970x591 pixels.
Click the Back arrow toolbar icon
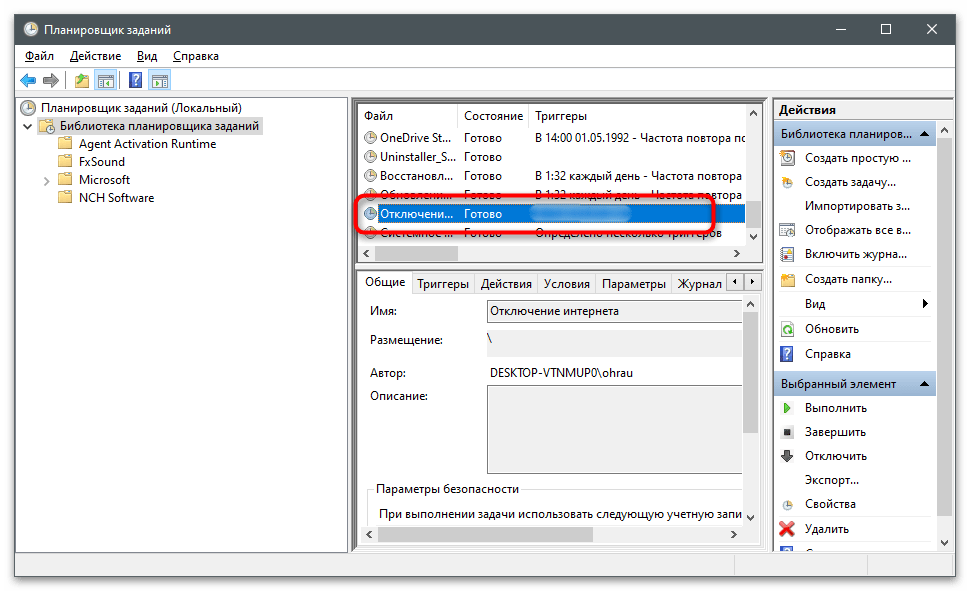coord(28,80)
